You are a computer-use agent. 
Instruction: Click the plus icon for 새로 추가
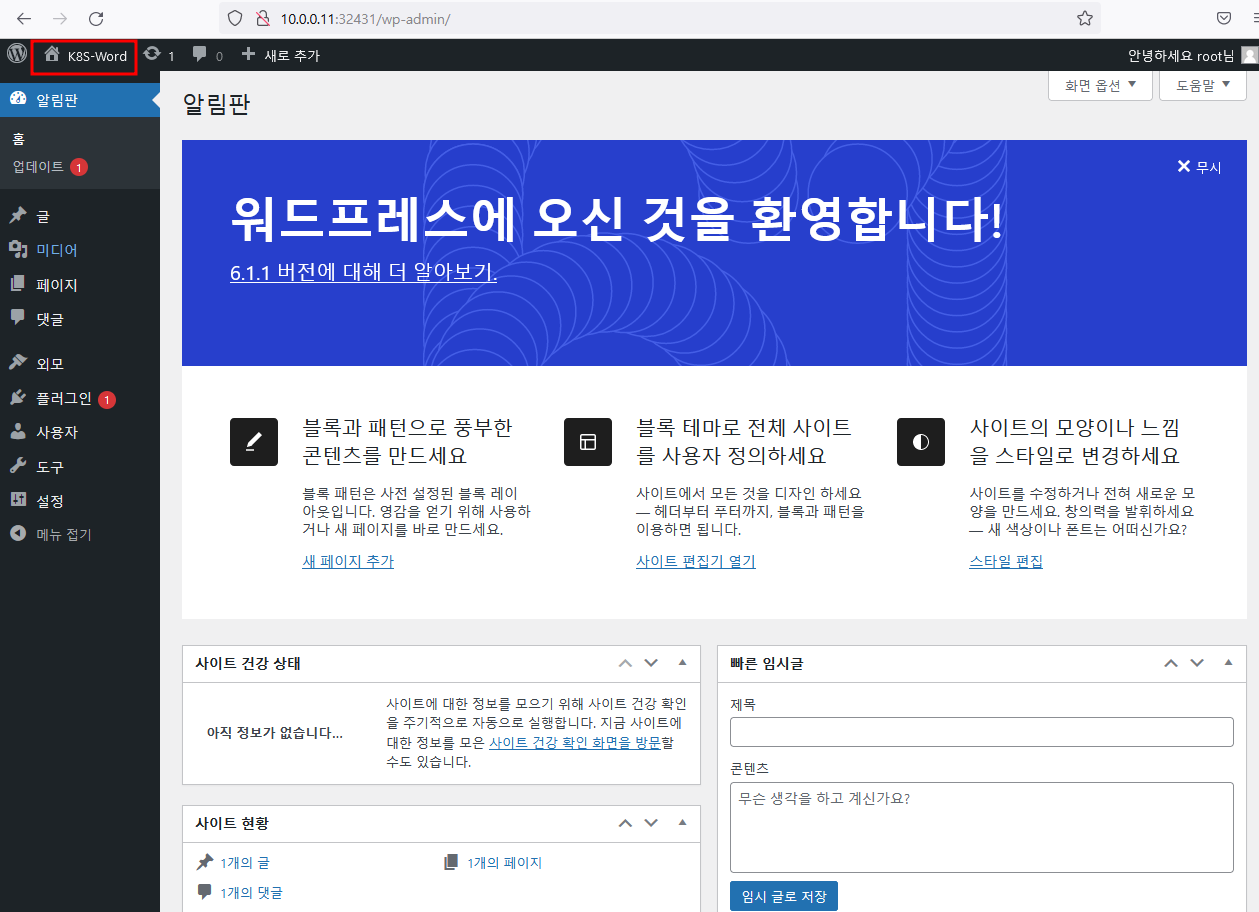(249, 54)
